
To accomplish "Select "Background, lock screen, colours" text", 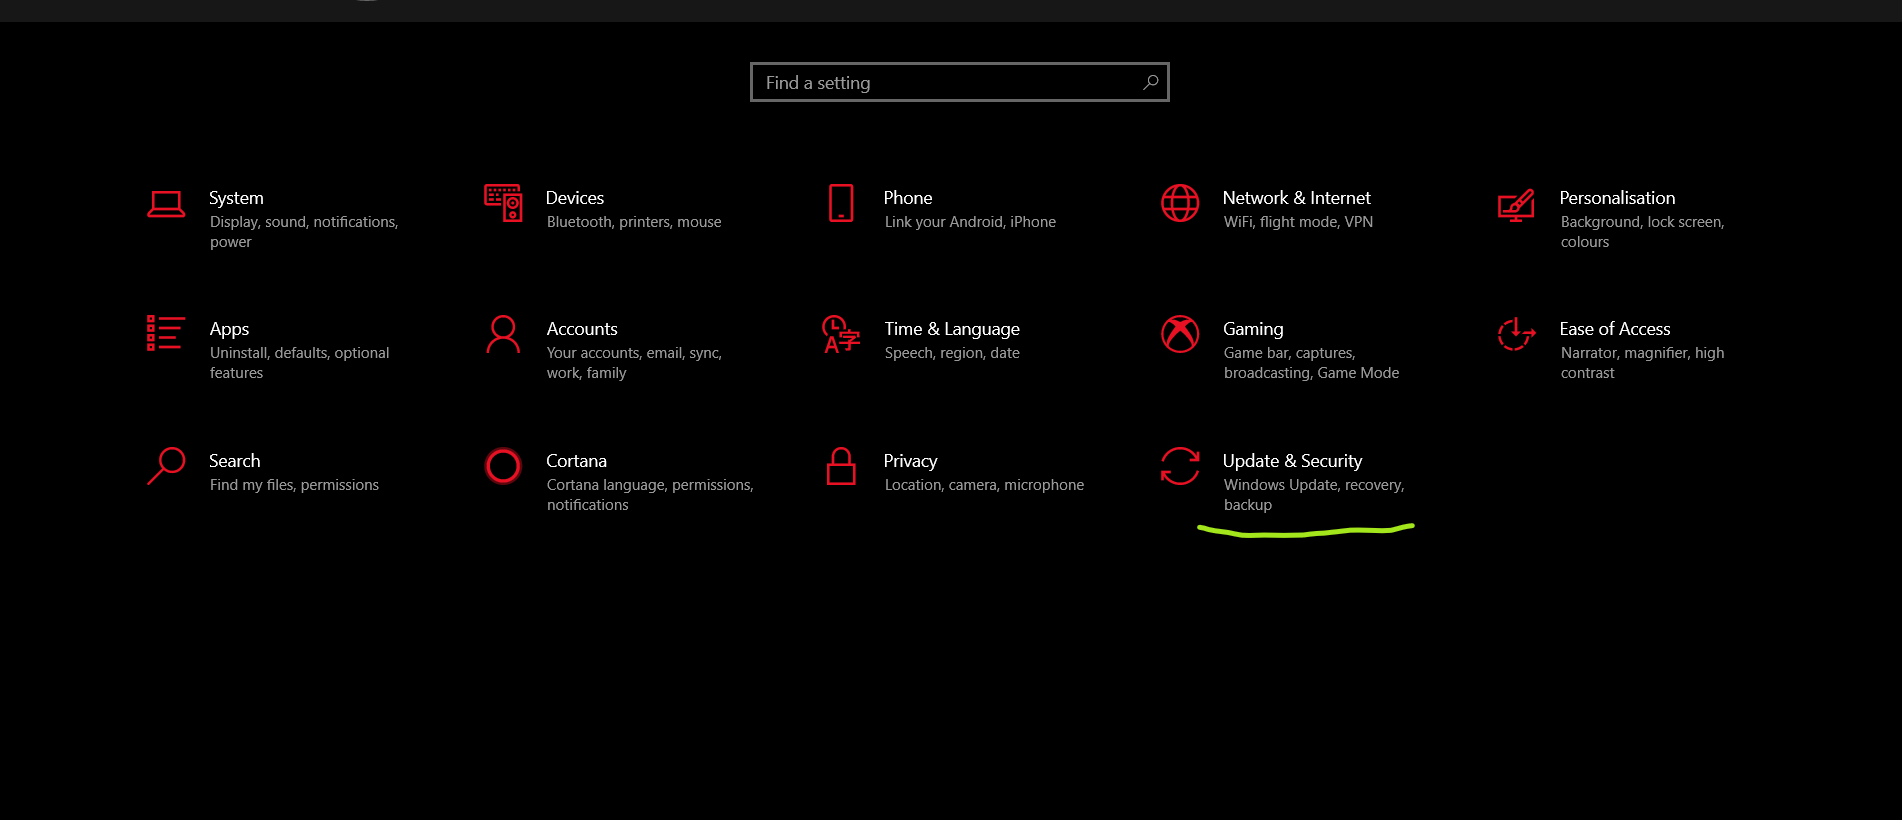I will point(1642,232).
